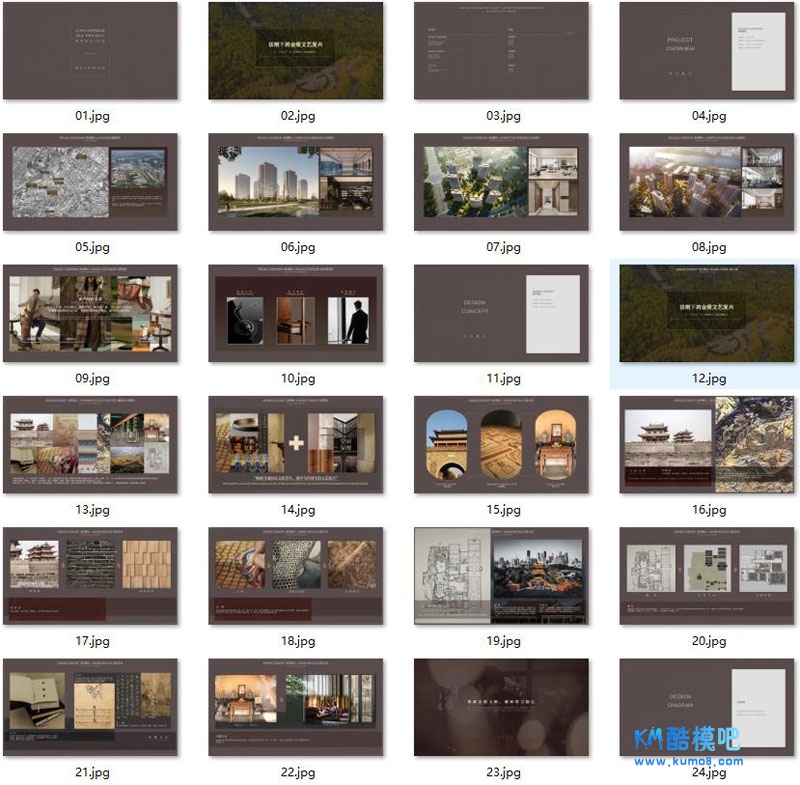The width and height of the screenshot is (800, 785).
Task: Select the 05.jpg map thumbnail
Action: click(x=90, y=182)
